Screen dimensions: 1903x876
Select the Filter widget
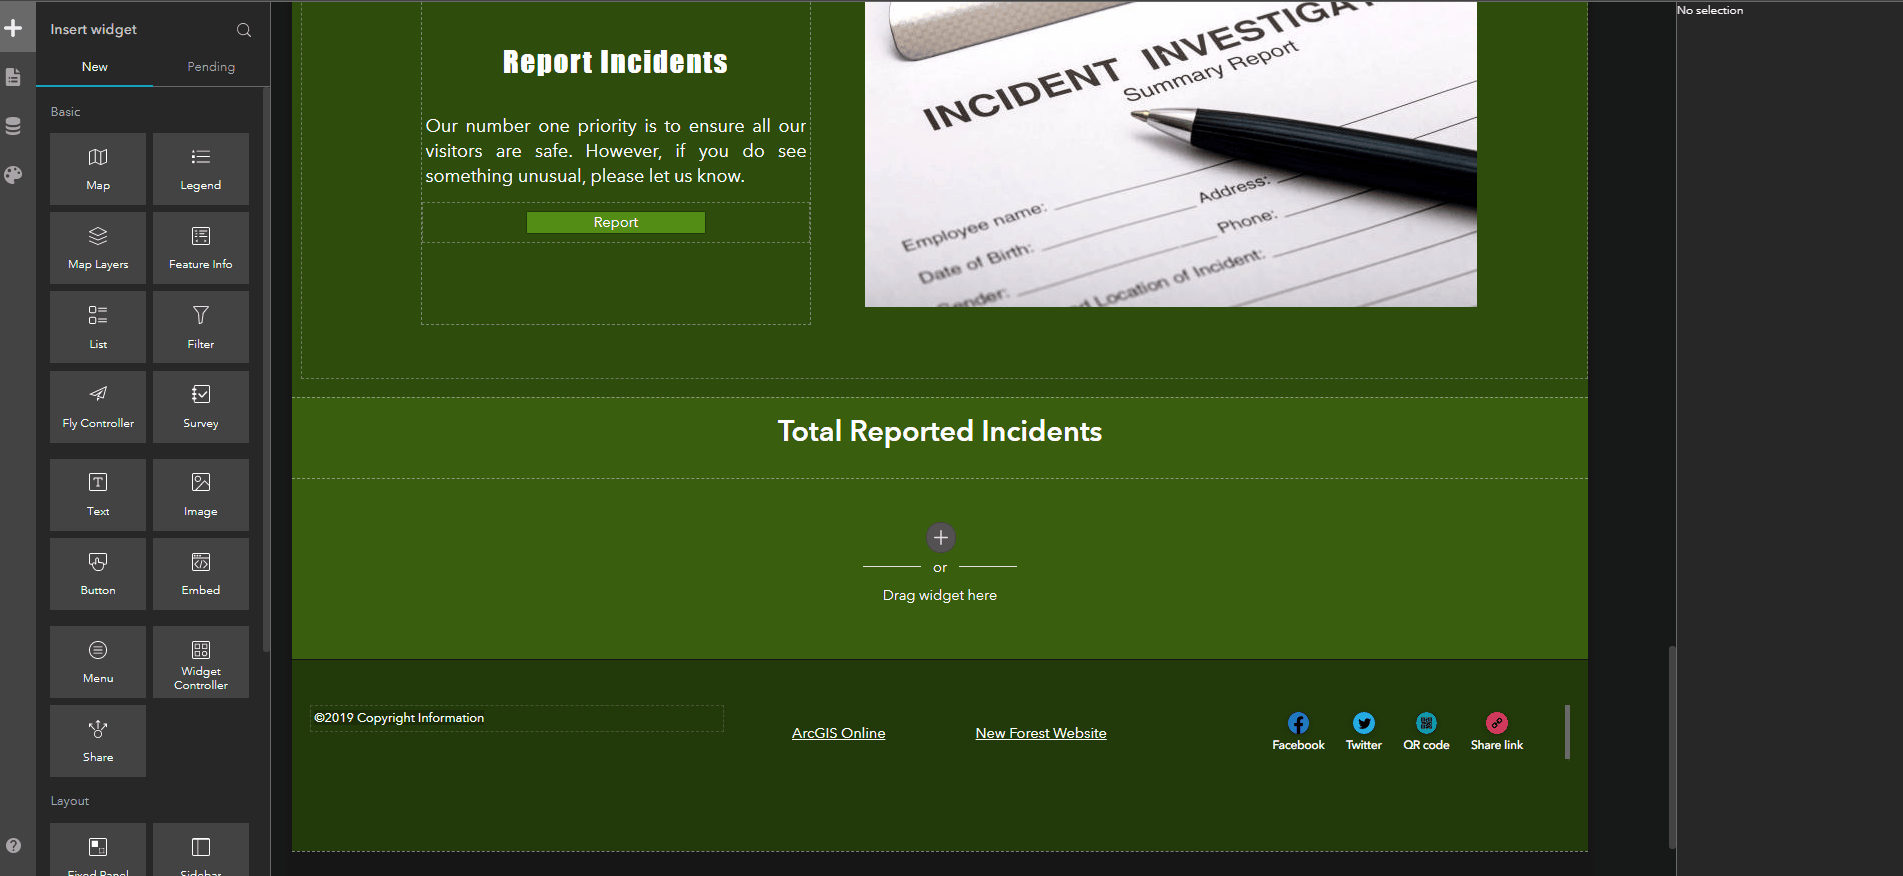pyautogui.click(x=201, y=327)
